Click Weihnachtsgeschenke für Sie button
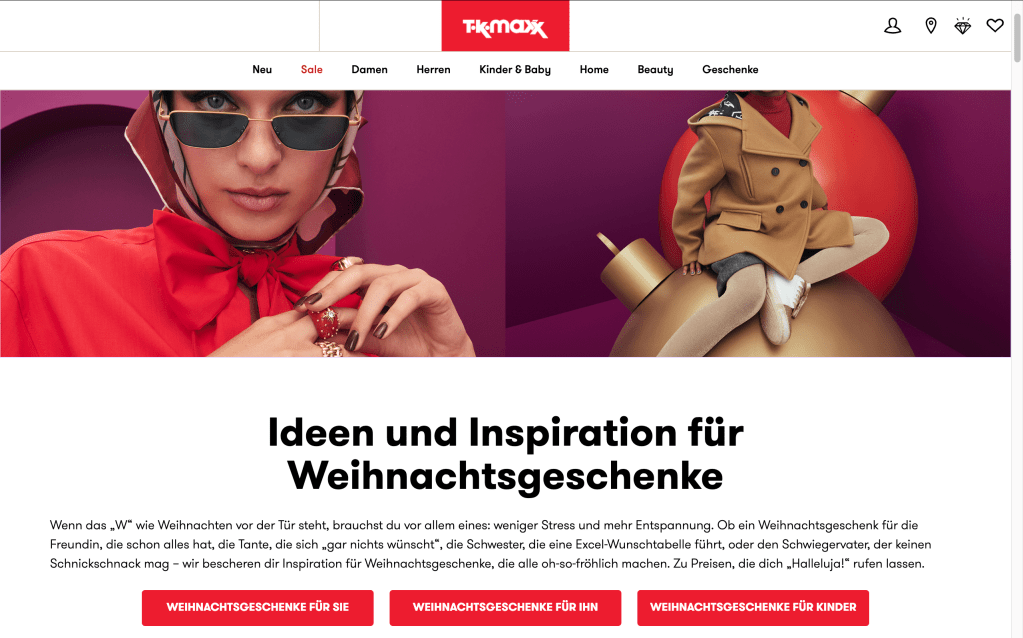1023x638 pixels. 258,607
